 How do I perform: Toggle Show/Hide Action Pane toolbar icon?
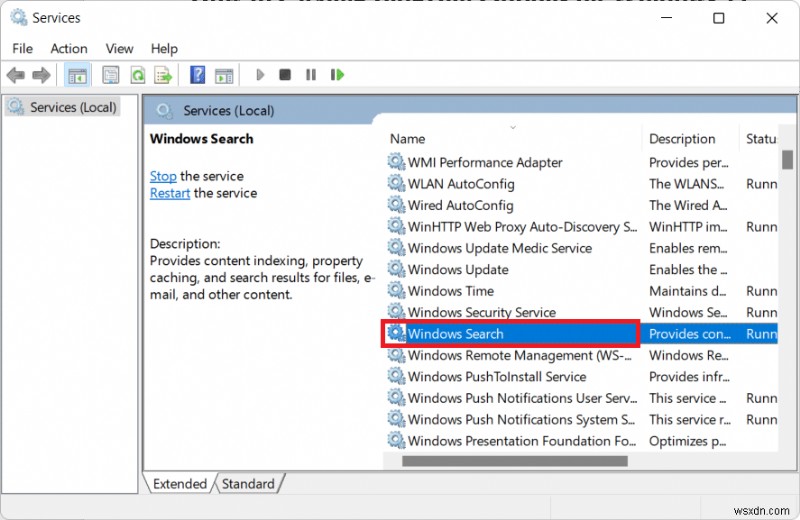(224, 76)
